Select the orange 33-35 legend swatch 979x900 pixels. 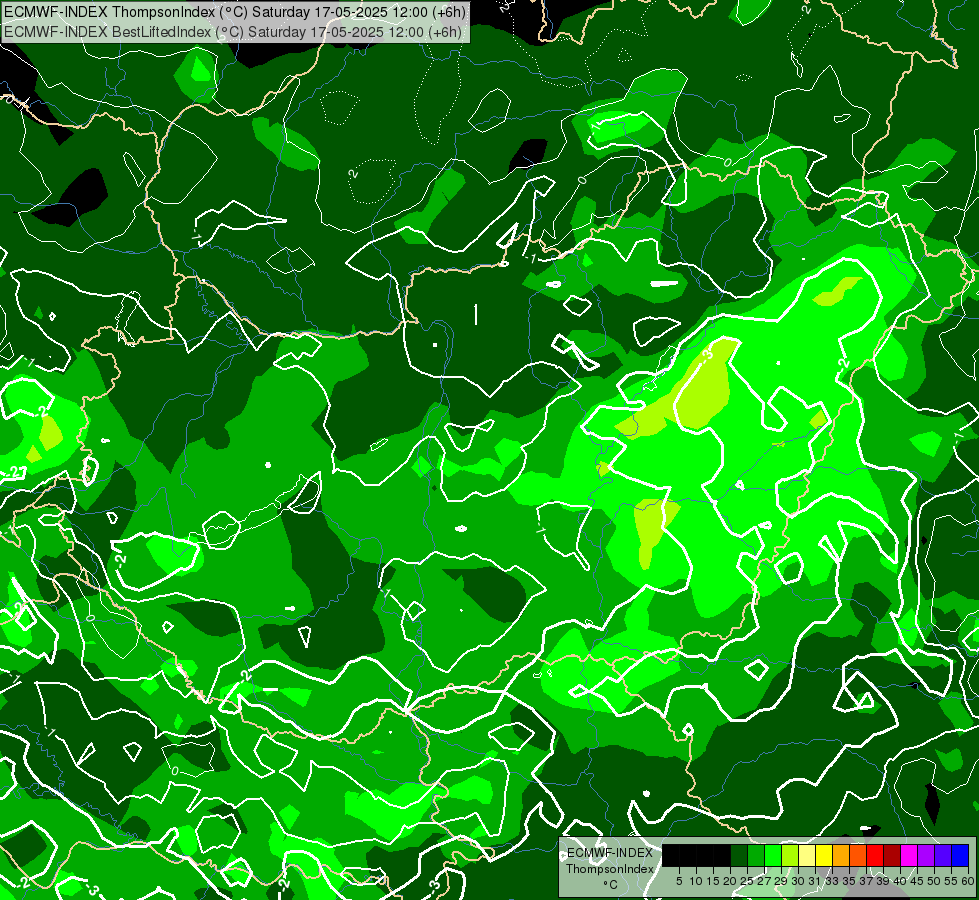pyautogui.click(x=841, y=855)
